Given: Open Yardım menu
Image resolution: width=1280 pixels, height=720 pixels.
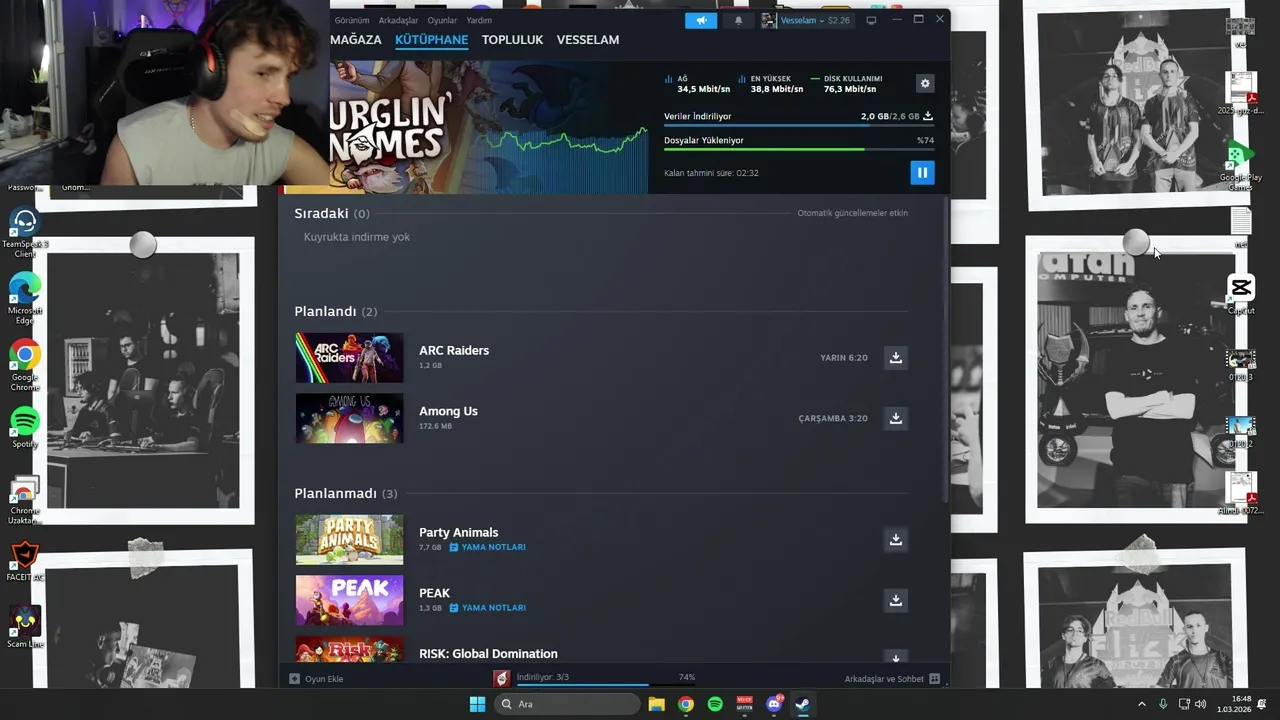Looking at the screenshot, I should coord(479,20).
